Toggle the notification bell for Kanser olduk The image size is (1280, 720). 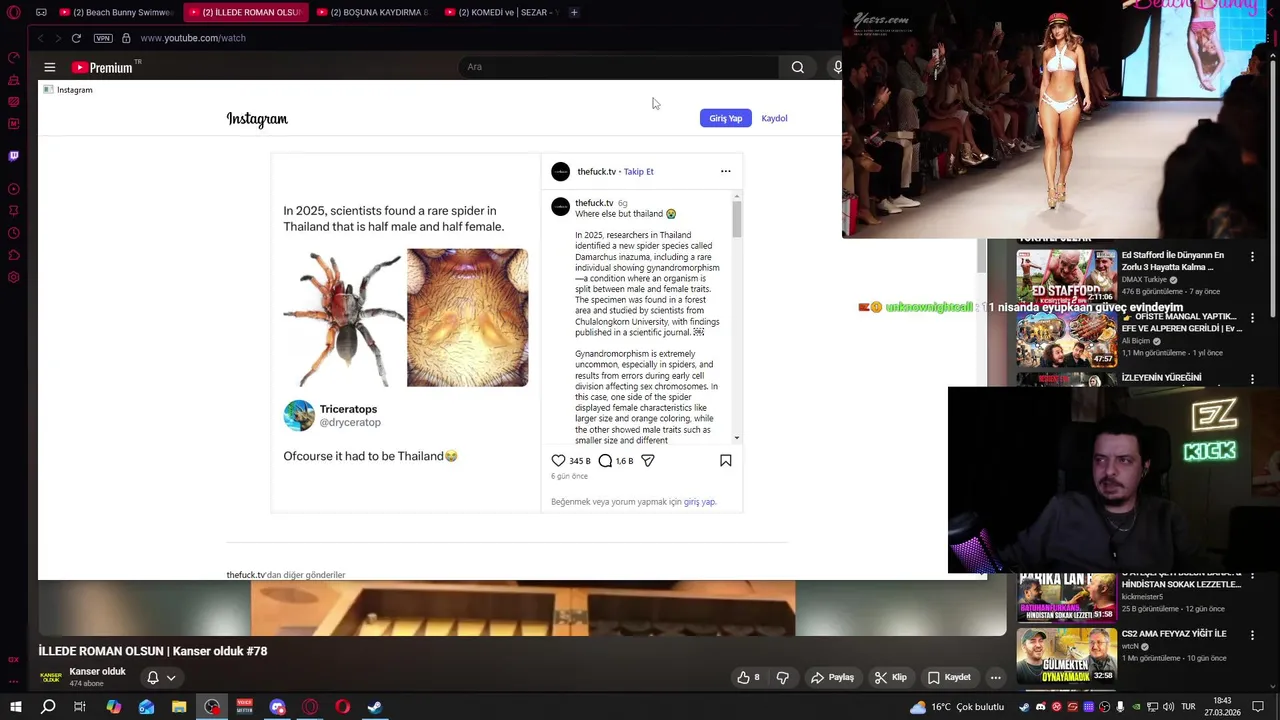pos(153,677)
